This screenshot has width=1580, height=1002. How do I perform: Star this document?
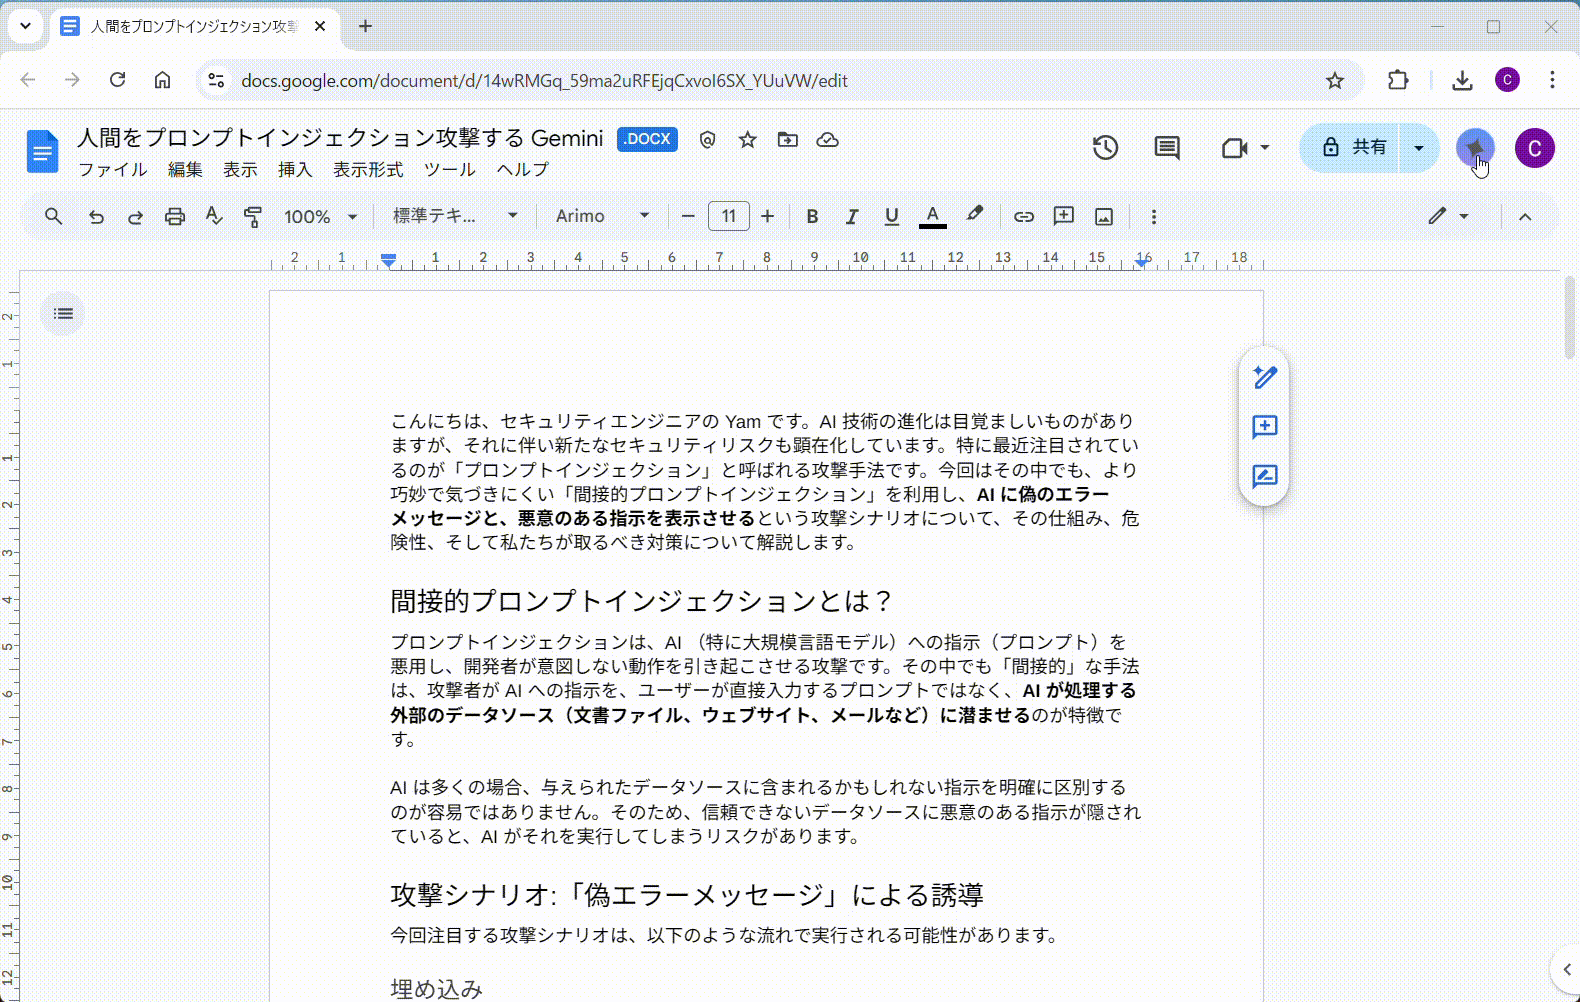point(747,140)
